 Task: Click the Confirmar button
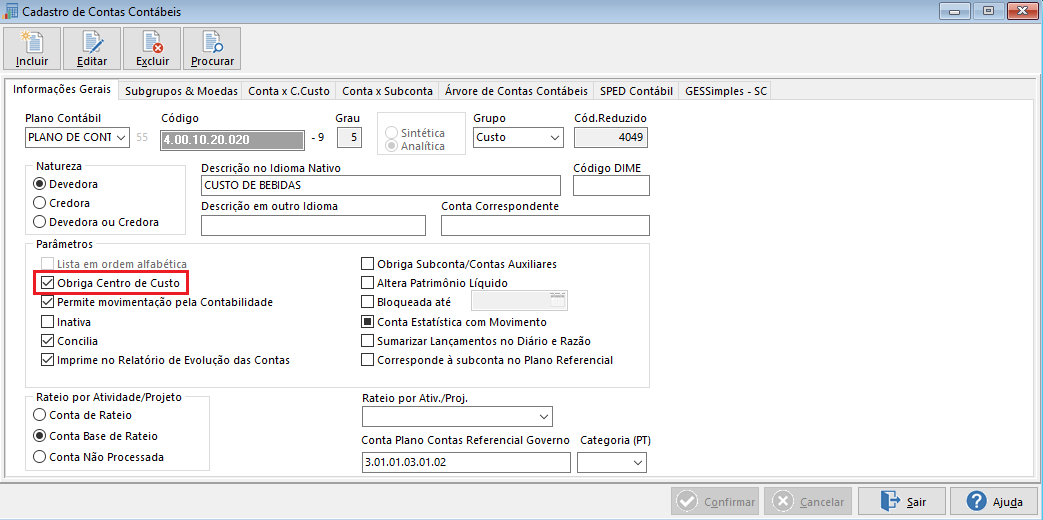715,502
